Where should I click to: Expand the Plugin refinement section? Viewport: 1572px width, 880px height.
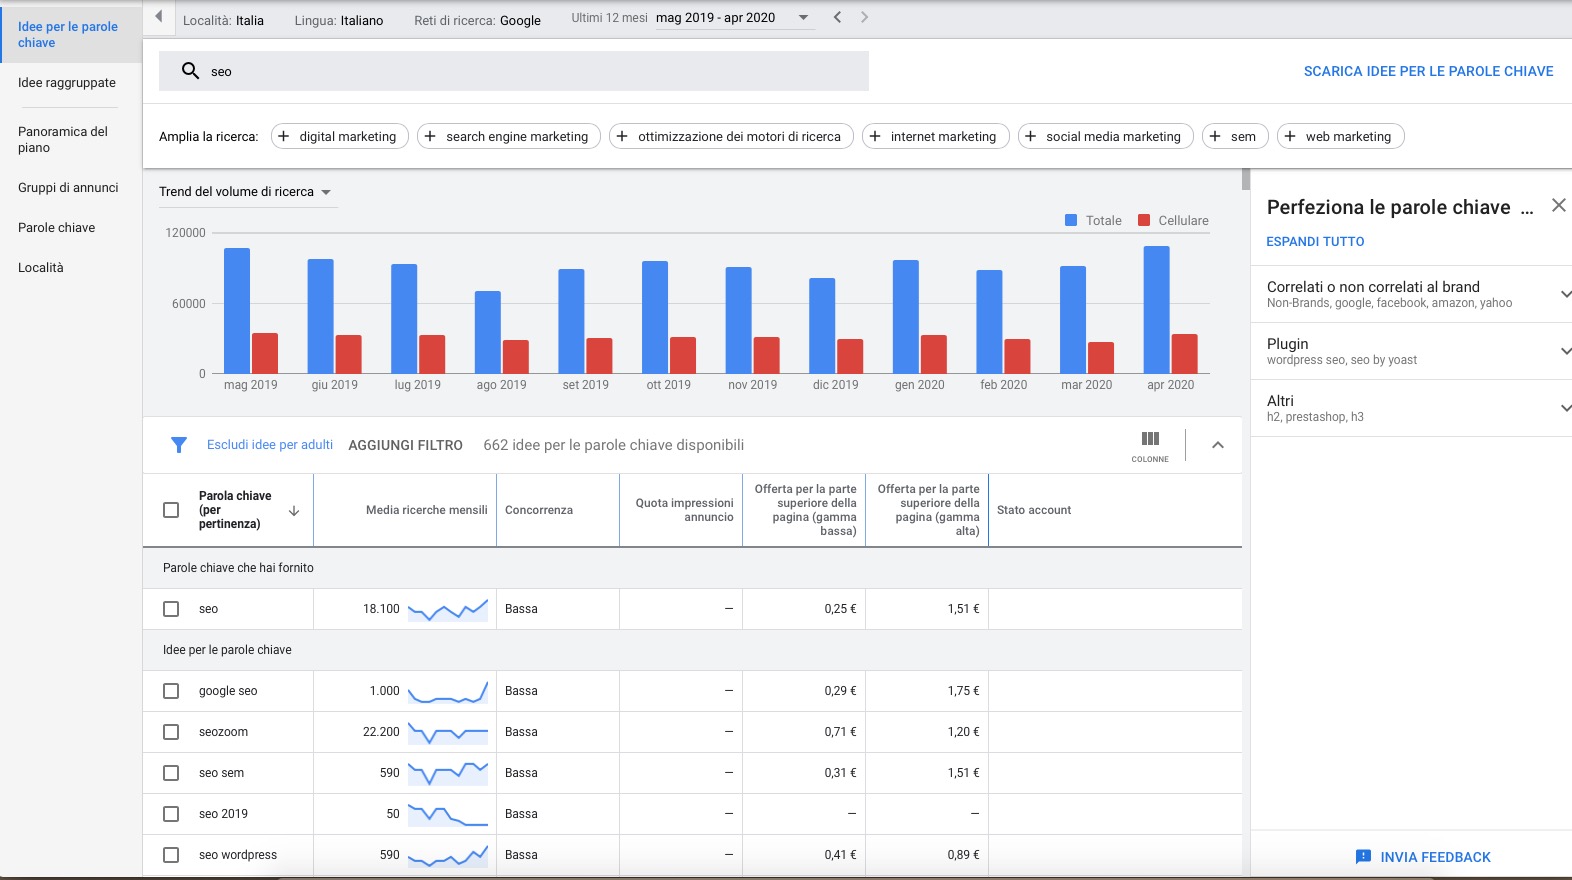(x=1411, y=351)
